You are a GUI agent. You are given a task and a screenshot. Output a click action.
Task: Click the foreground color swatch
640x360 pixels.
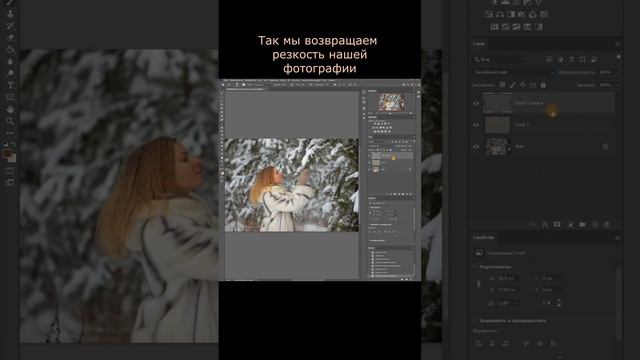7,153
